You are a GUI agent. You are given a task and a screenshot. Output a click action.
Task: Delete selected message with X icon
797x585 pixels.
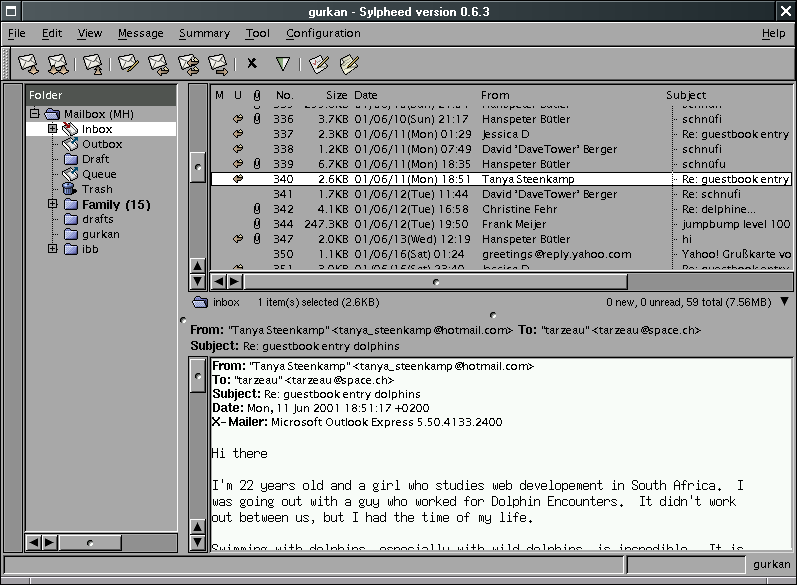coord(252,64)
